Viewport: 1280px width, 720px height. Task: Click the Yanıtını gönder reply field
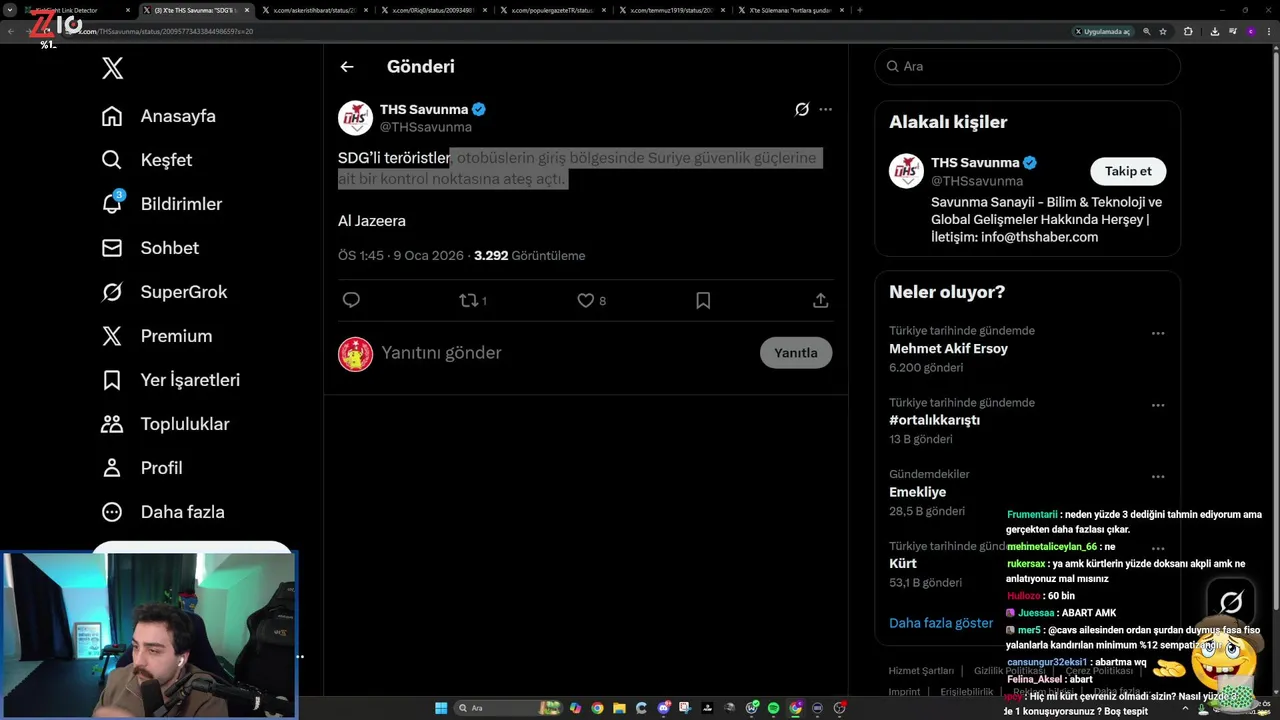coord(566,353)
